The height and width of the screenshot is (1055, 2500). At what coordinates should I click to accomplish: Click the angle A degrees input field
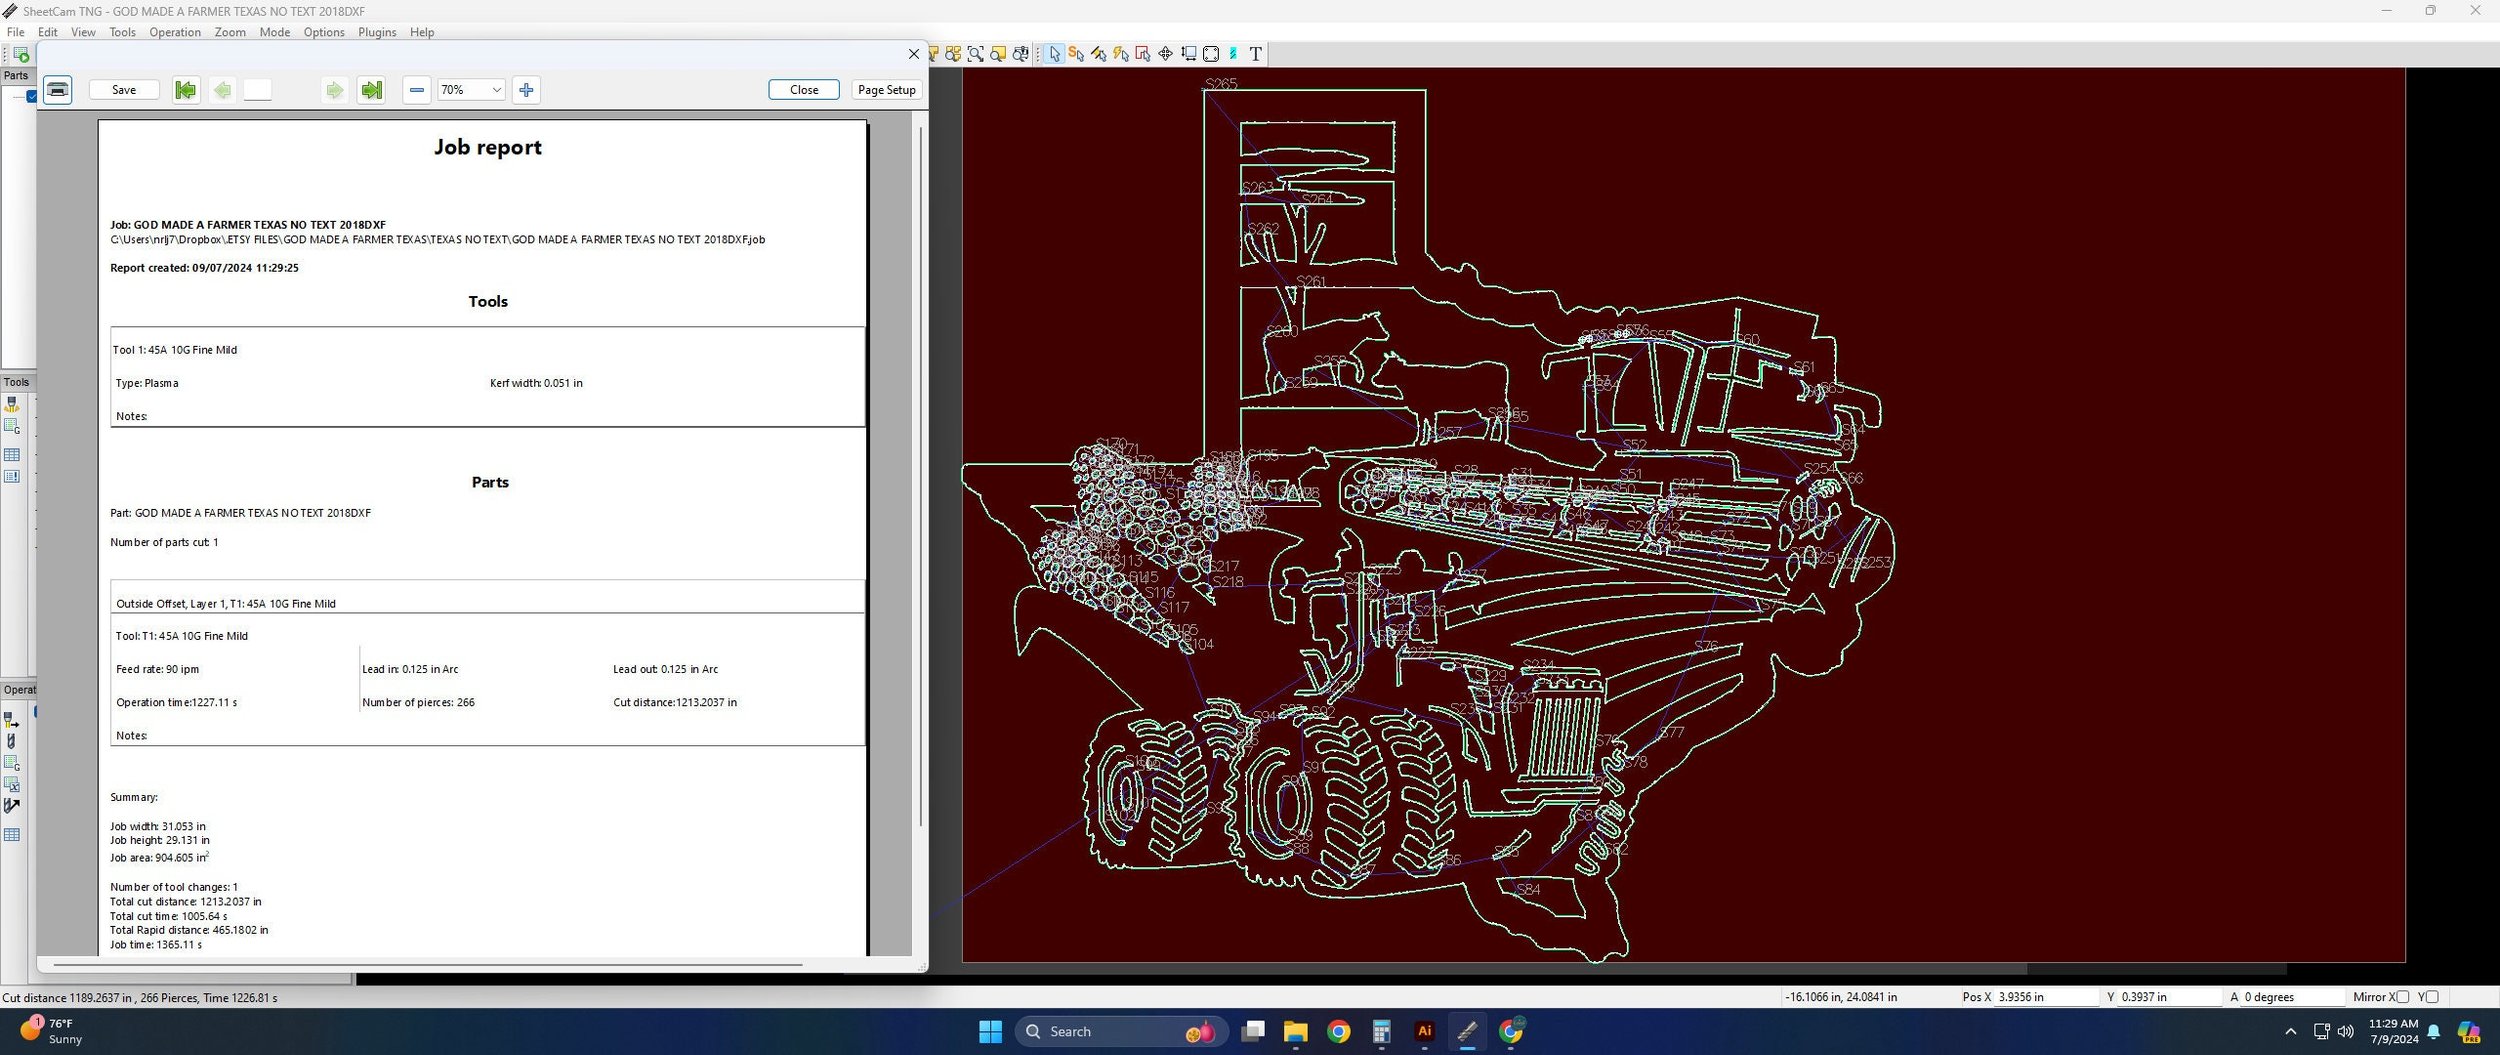pyautogui.click(x=2292, y=997)
